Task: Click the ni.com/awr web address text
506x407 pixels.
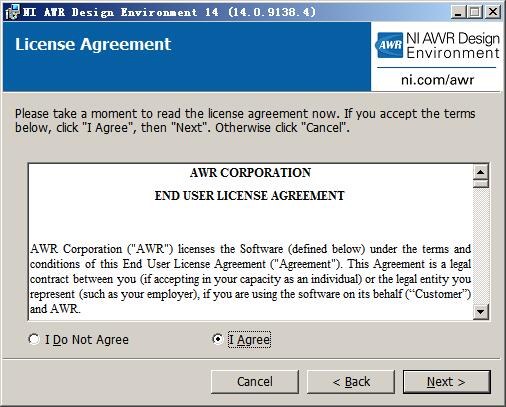Action: tap(437, 80)
